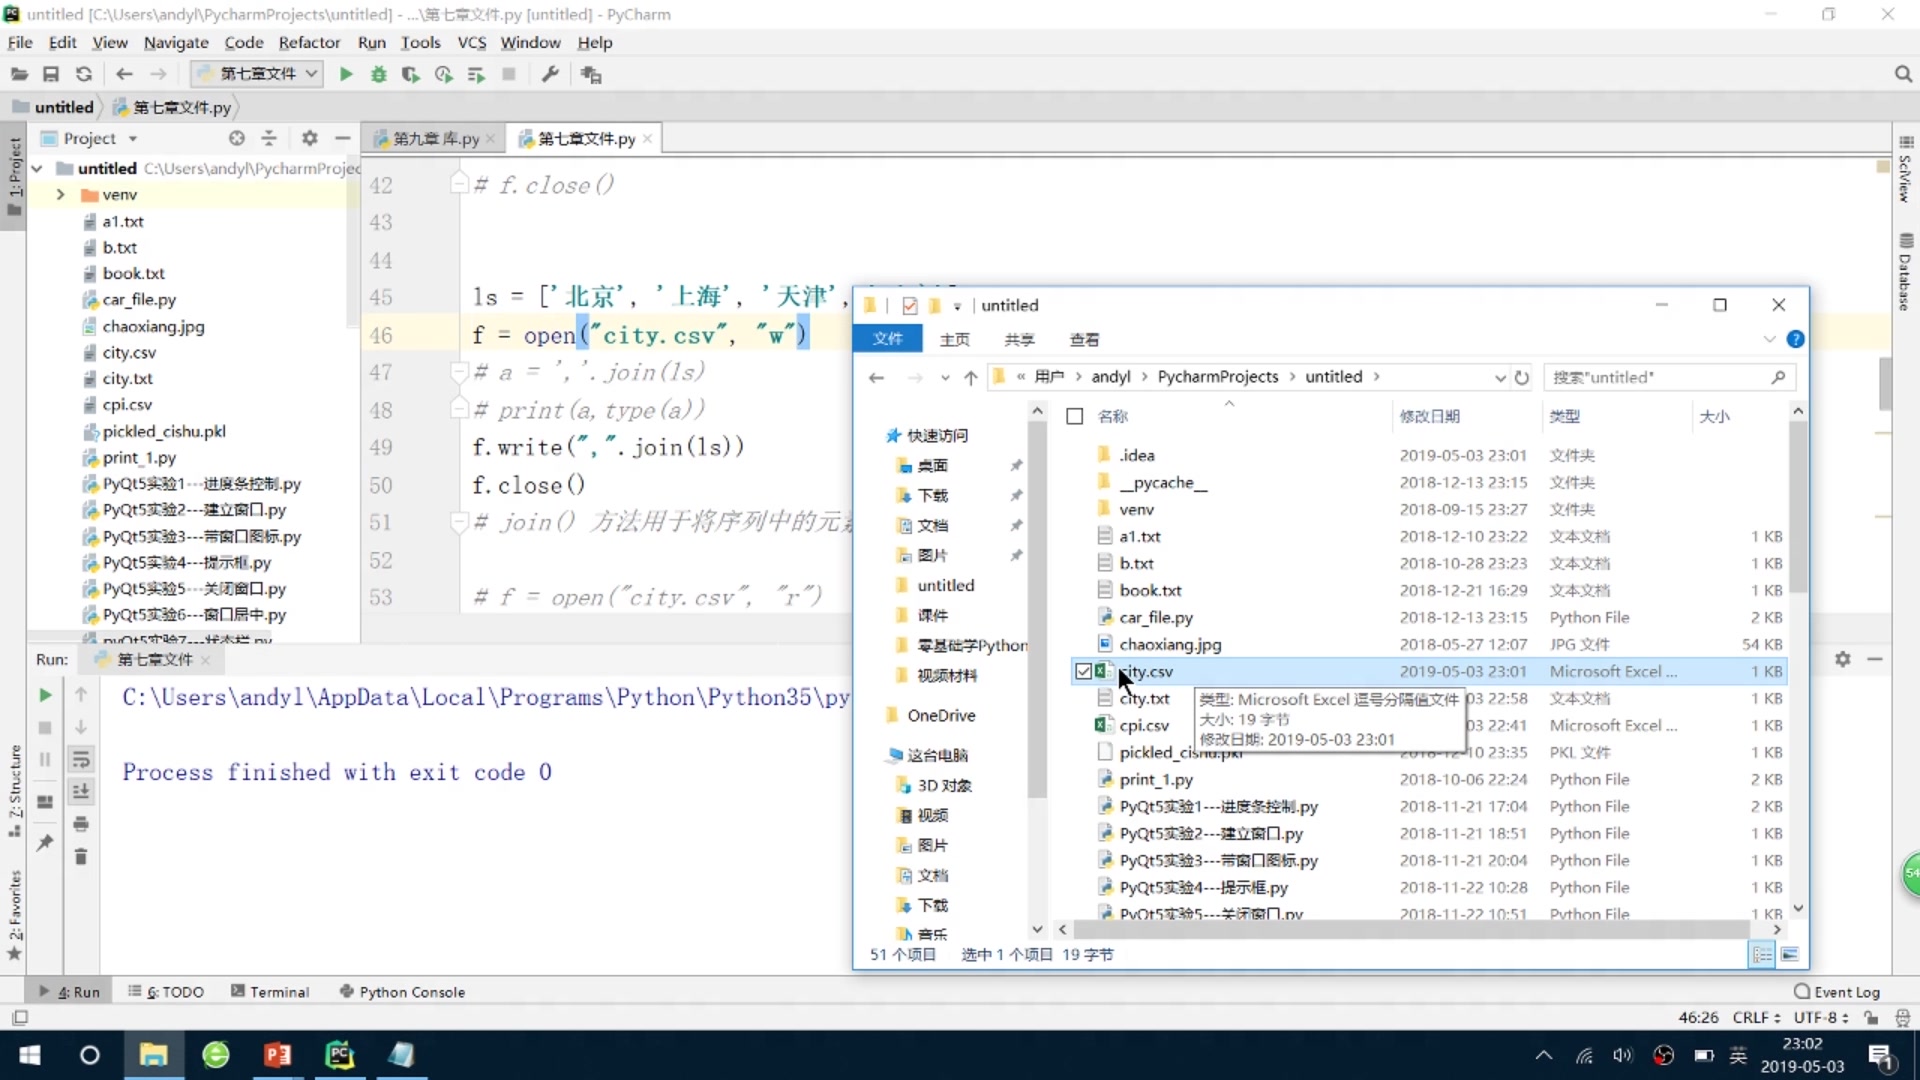Open file with folder icon in toolbar
Image resolution: width=1920 pixels, height=1080 pixels.
pyautogui.click(x=19, y=74)
